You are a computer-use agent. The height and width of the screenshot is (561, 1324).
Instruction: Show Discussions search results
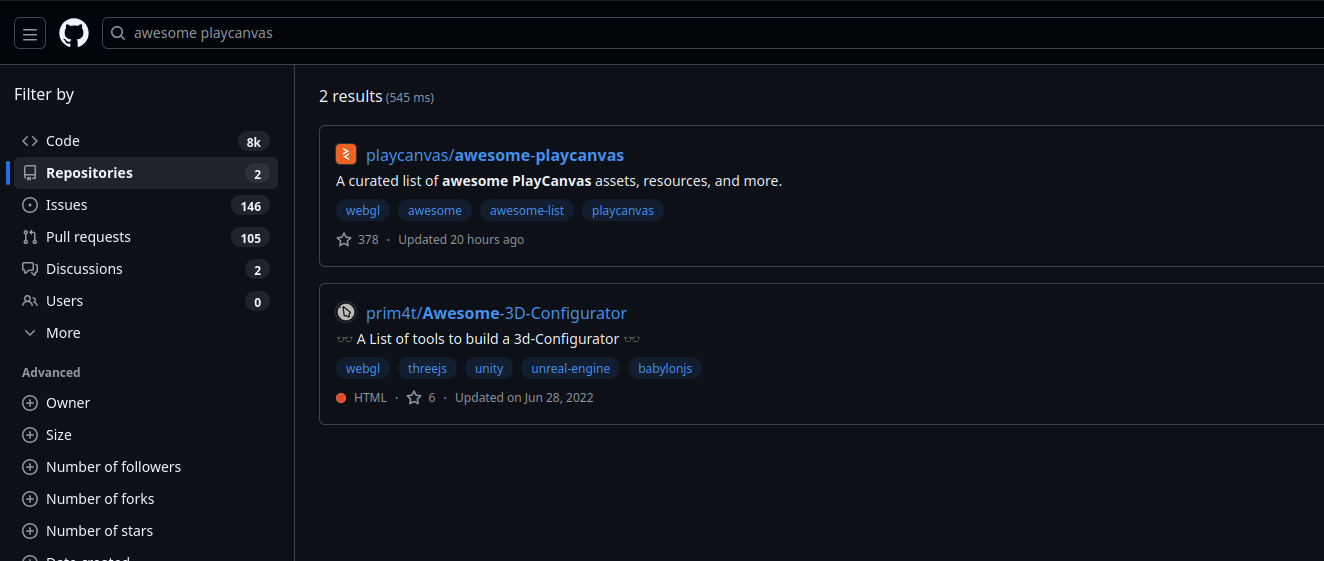tap(84, 269)
